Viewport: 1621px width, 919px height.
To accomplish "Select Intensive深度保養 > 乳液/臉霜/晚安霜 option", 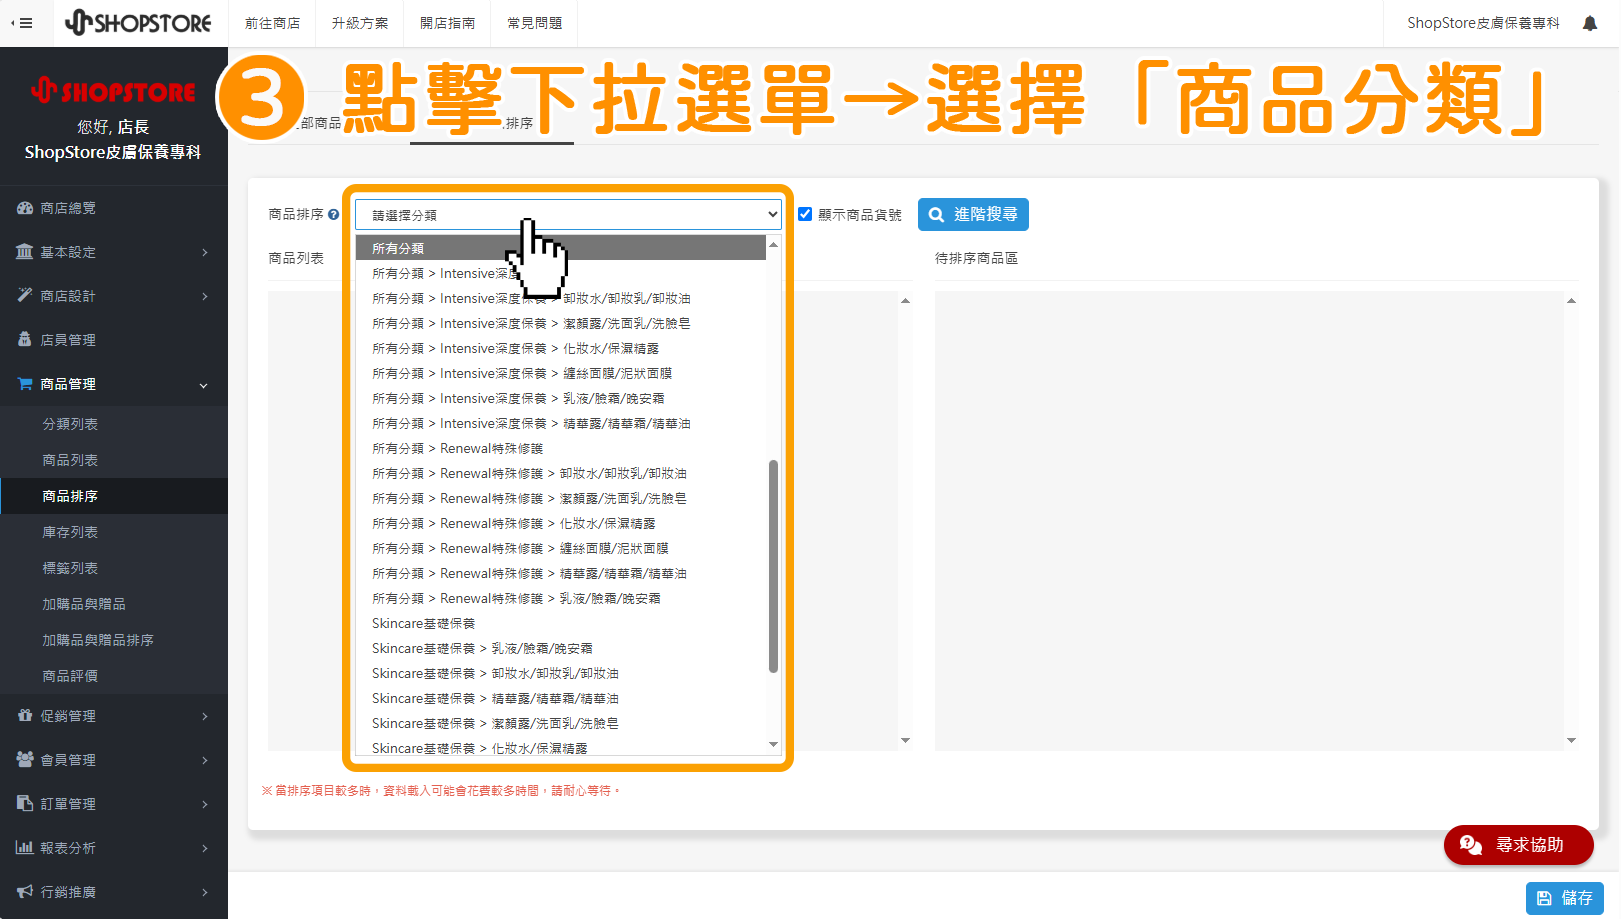I will click(x=561, y=398).
